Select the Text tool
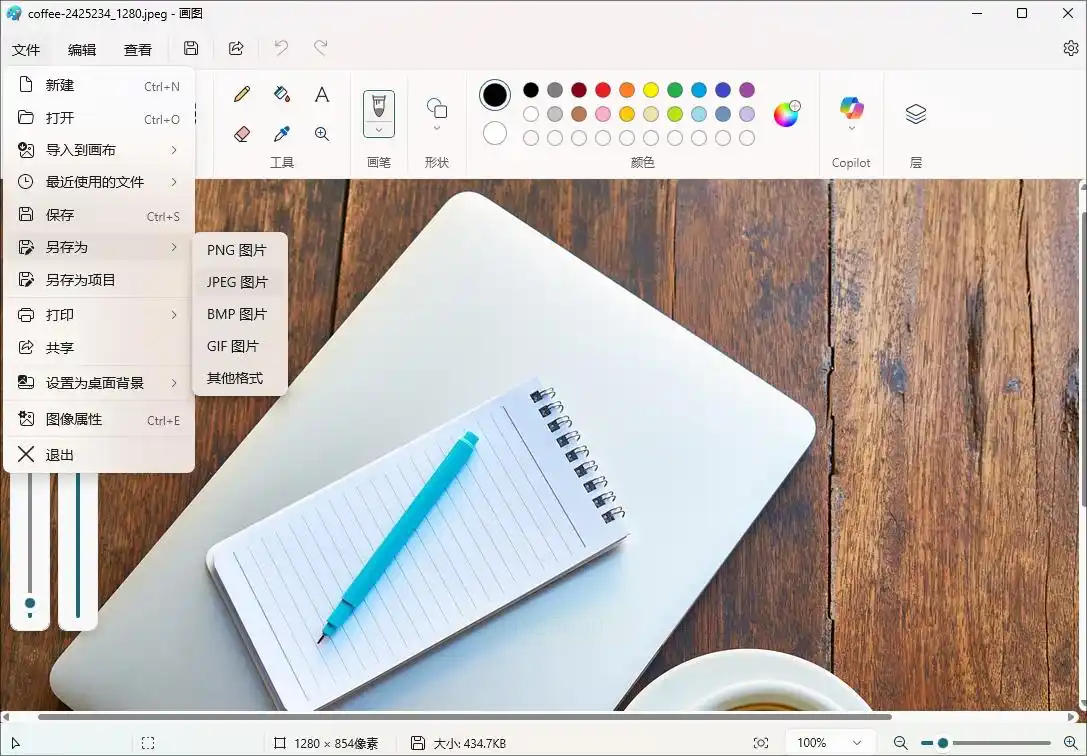Screen dimensions: 1087x756 click(x=322, y=94)
